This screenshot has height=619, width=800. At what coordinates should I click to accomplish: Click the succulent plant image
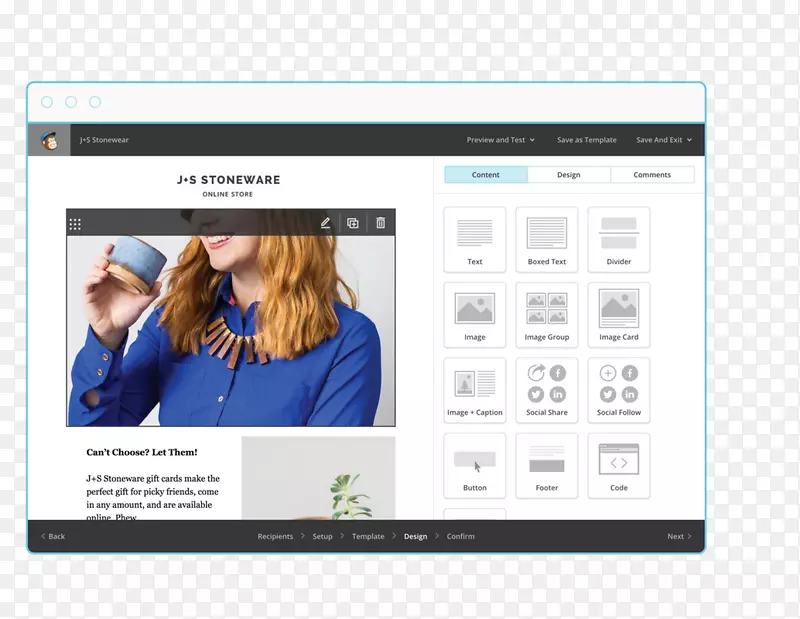318,478
